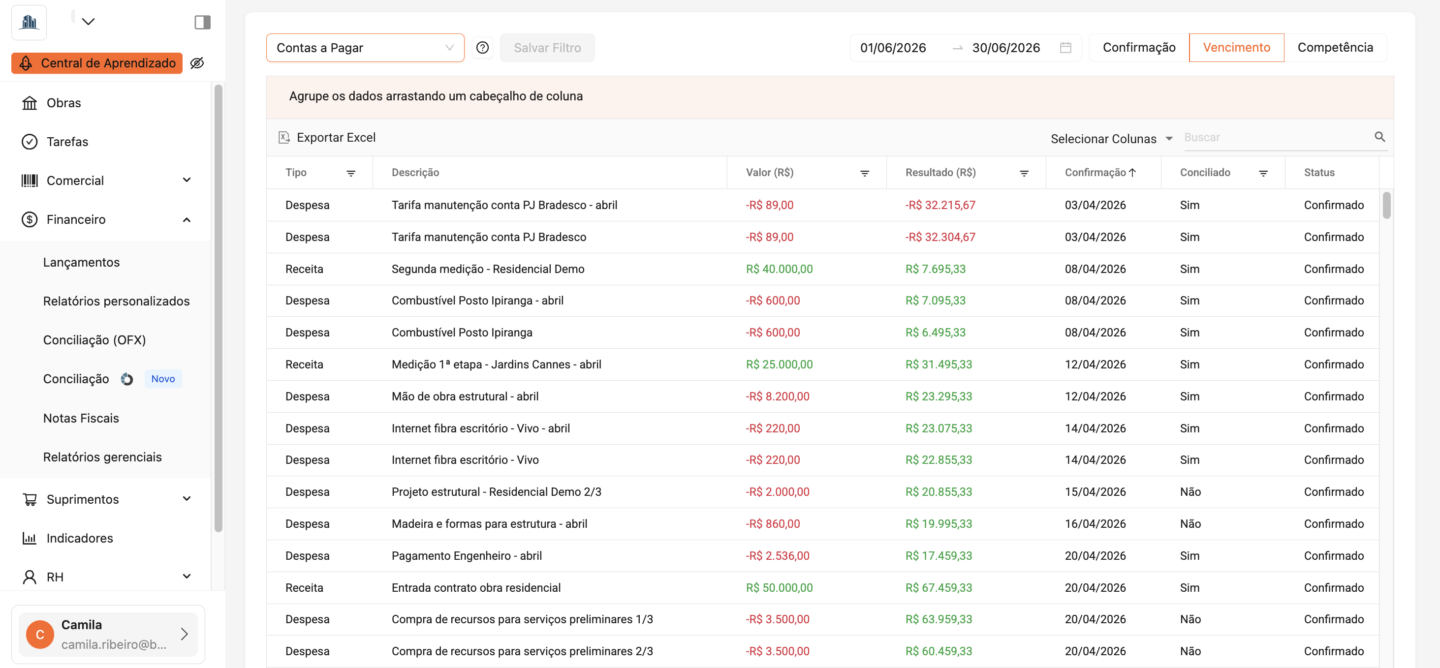Click the Comercial barcode icon
The width and height of the screenshot is (1440, 668).
click(x=29, y=181)
